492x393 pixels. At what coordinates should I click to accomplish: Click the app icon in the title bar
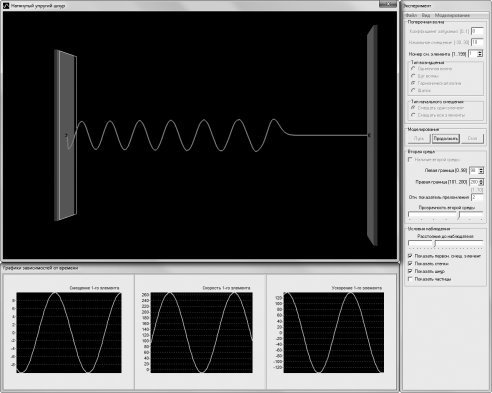click(6, 5)
